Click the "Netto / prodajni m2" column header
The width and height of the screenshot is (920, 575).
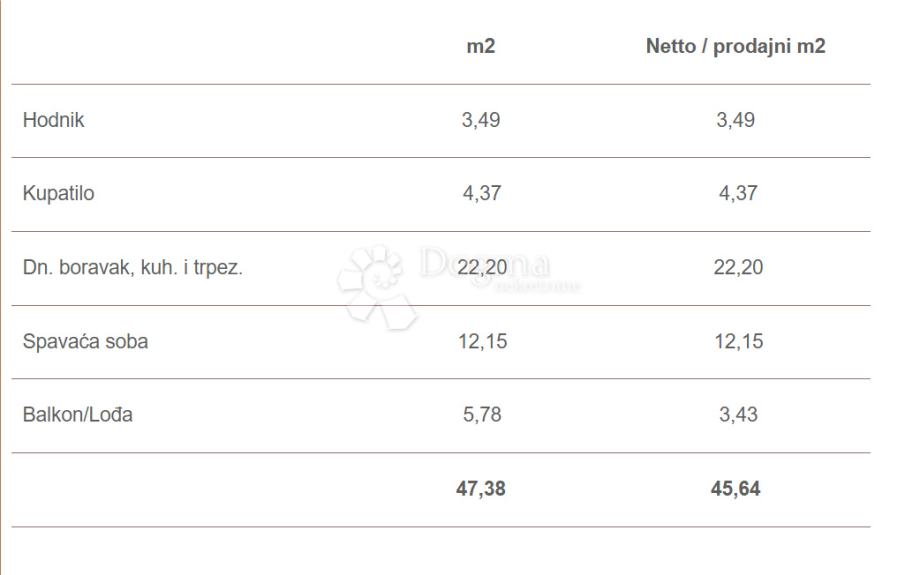click(735, 47)
